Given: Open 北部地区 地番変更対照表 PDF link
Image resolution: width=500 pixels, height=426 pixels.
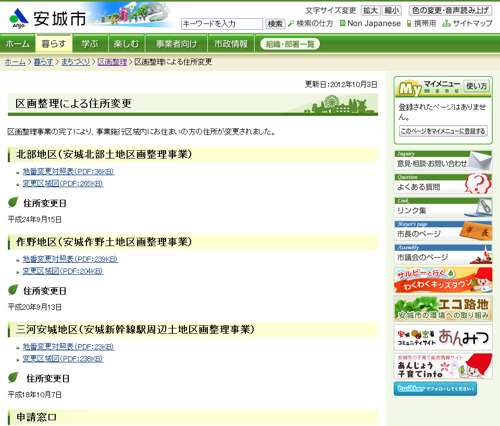Looking at the screenshot, I should pos(68,172).
